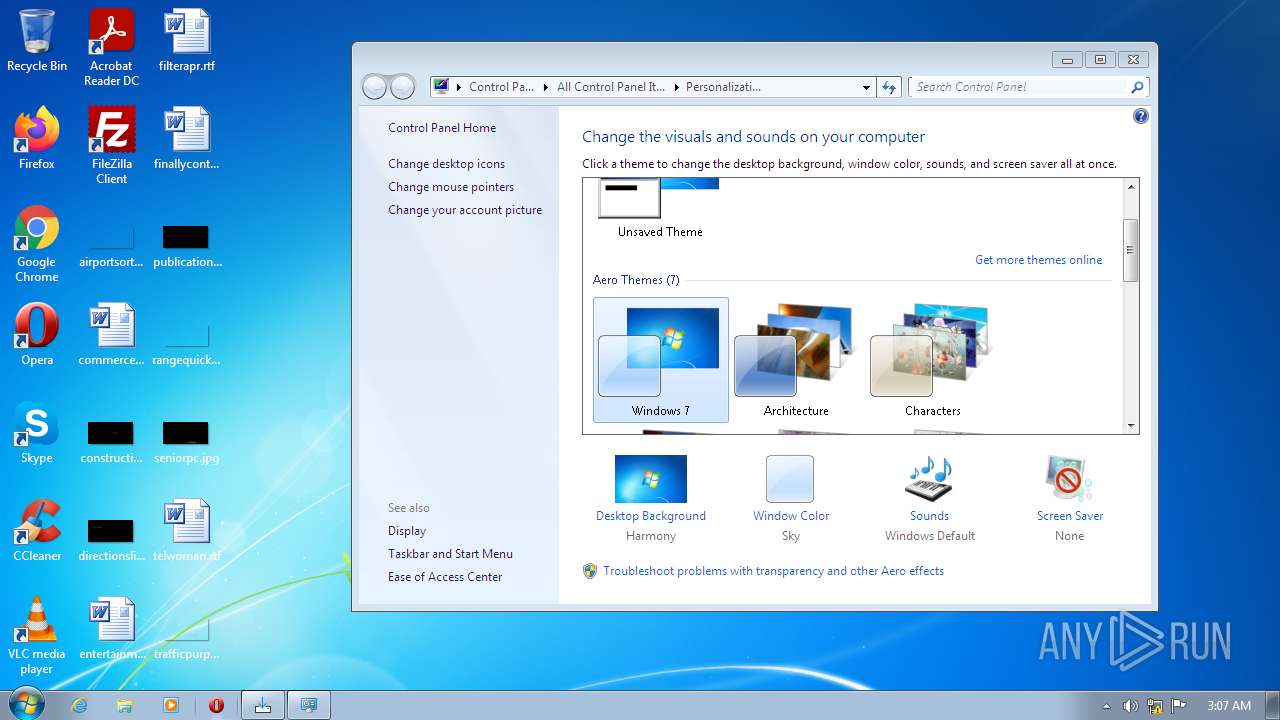Open telwoman.rtf document
This screenshot has width=1280, height=720.
(187, 531)
